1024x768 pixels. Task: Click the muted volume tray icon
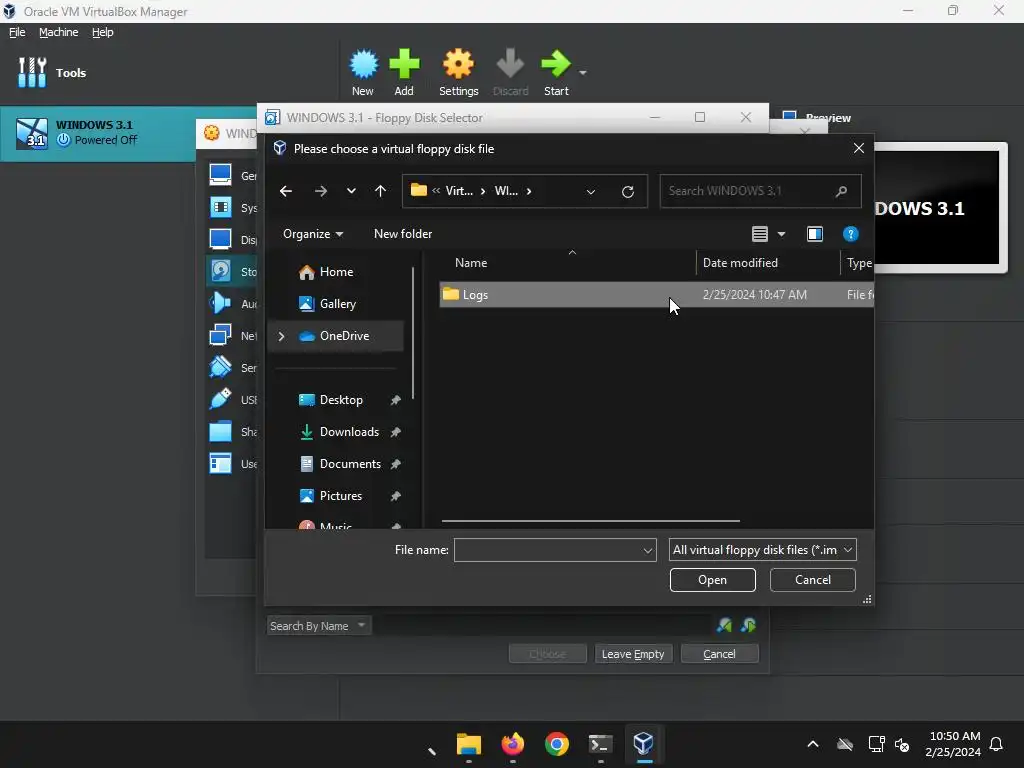coord(902,744)
